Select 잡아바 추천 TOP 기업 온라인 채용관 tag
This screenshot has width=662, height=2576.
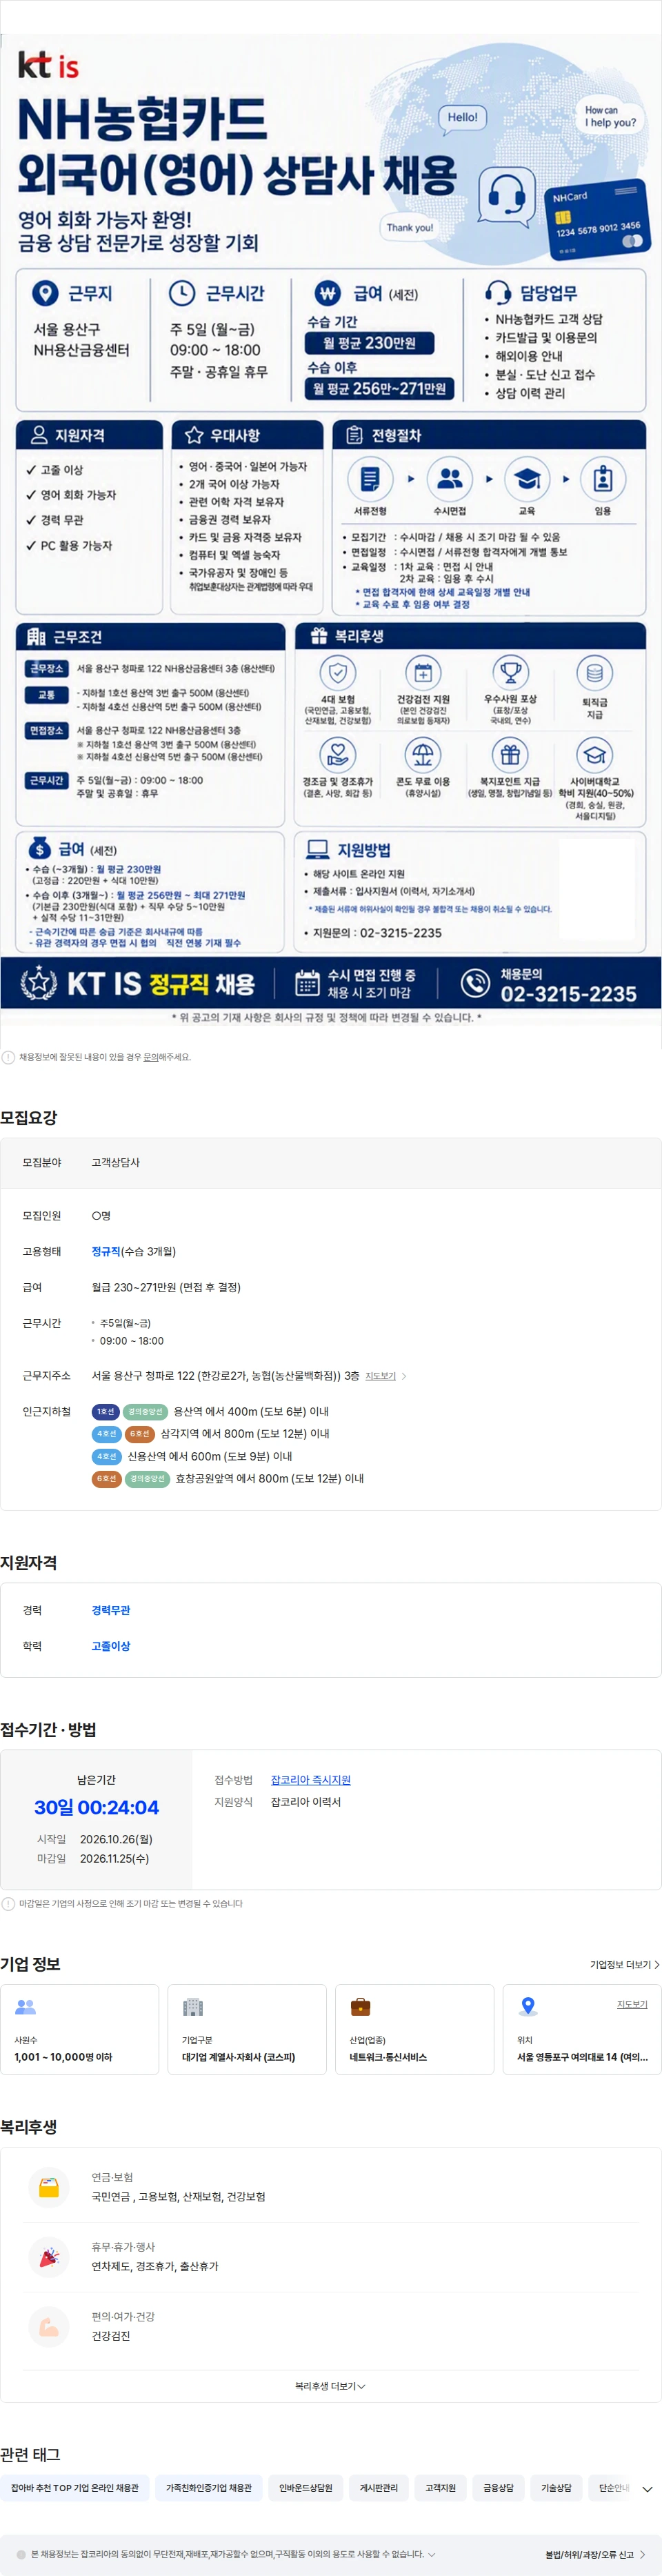pyautogui.click(x=75, y=2488)
